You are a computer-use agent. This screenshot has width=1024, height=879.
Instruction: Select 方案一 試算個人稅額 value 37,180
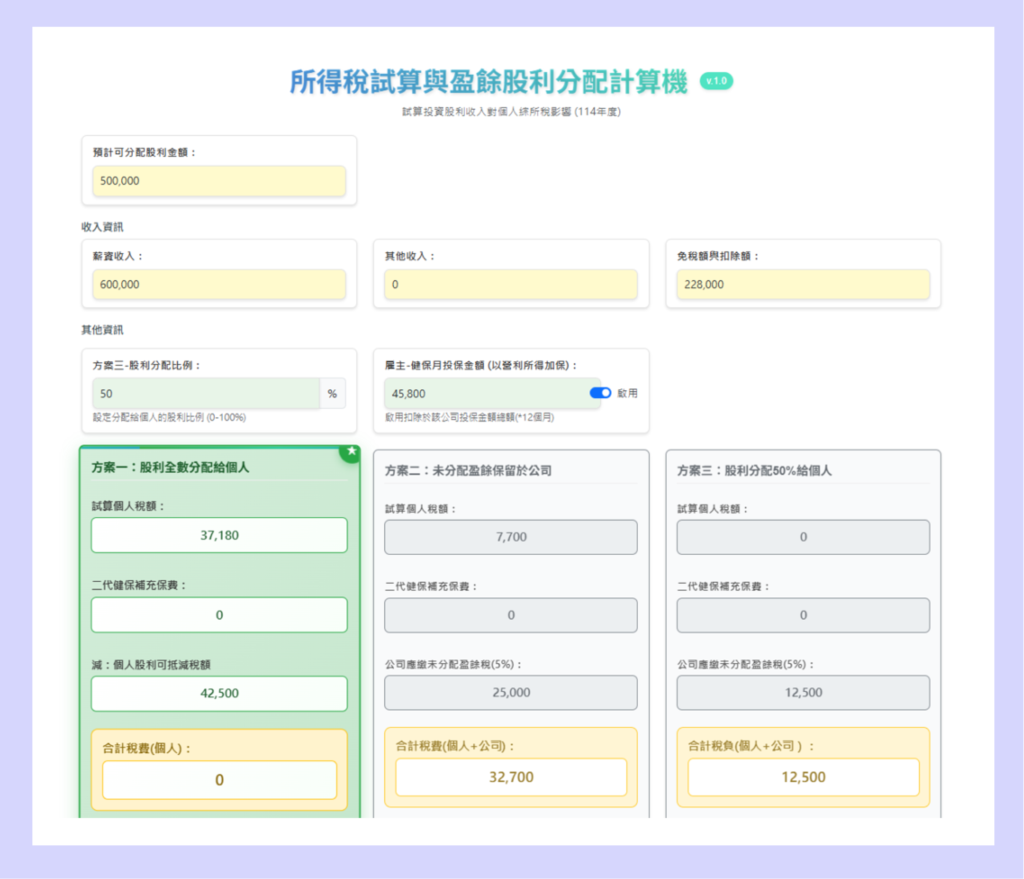219,535
